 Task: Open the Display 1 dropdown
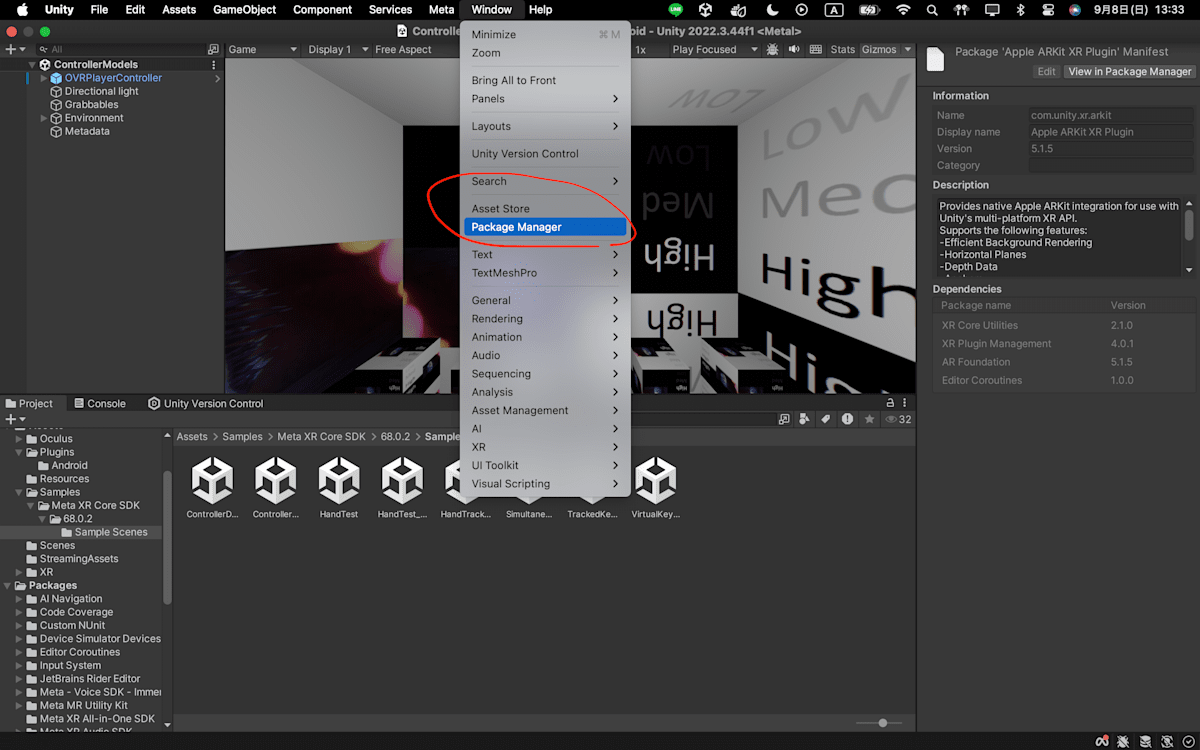point(336,50)
